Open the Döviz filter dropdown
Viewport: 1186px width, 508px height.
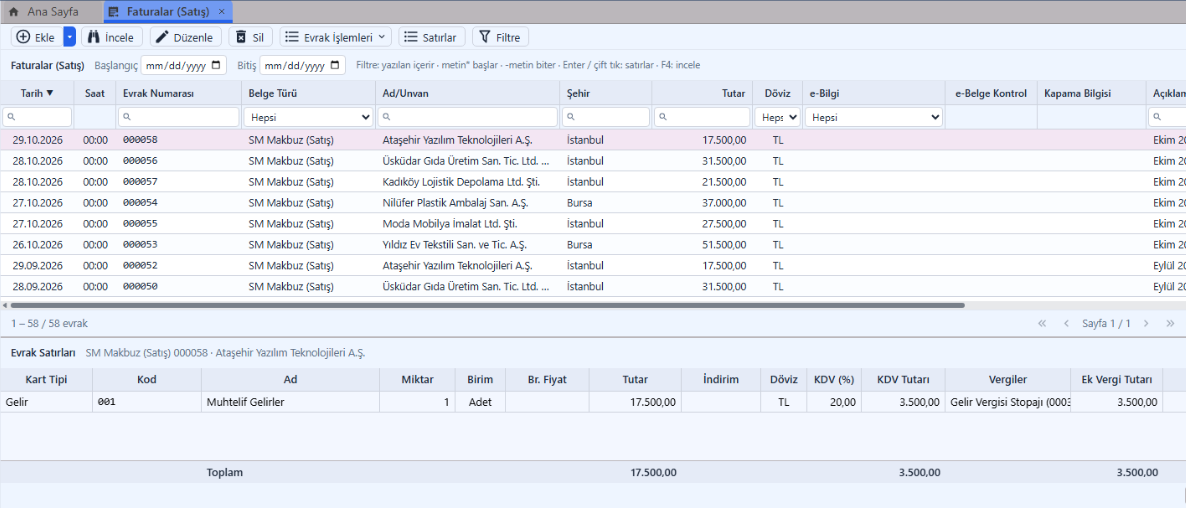tap(778, 117)
